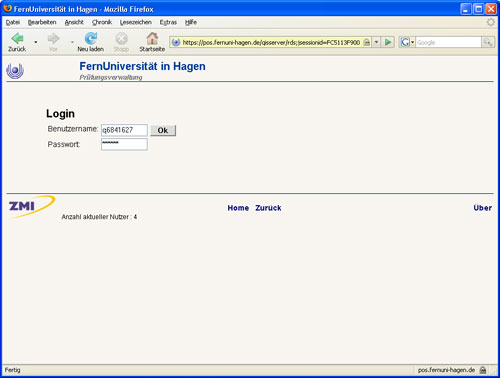Viewport: 500px width, 378px height.
Task: Open the address bar history dropdown arrow
Action: pyautogui.click(x=376, y=42)
